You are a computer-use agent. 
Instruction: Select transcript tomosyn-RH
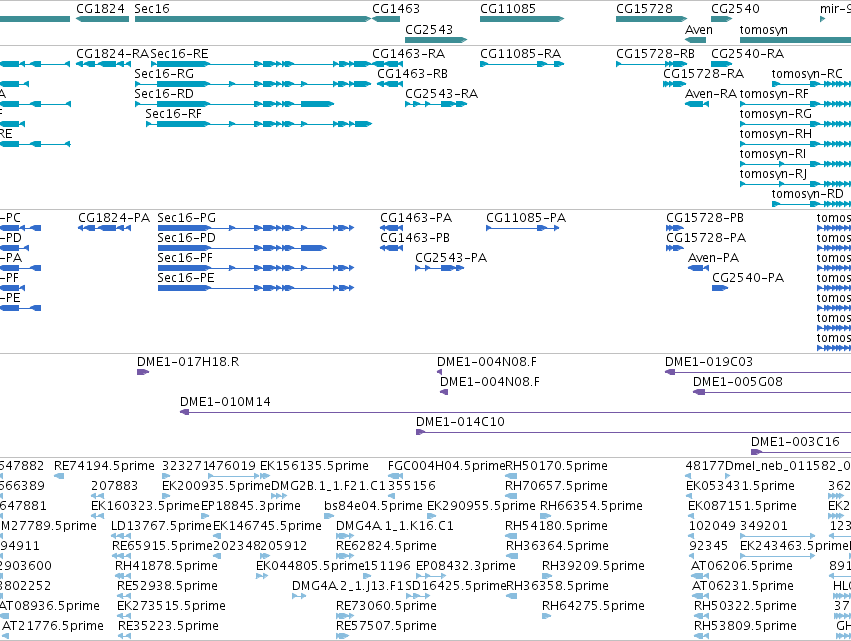(x=795, y=144)
